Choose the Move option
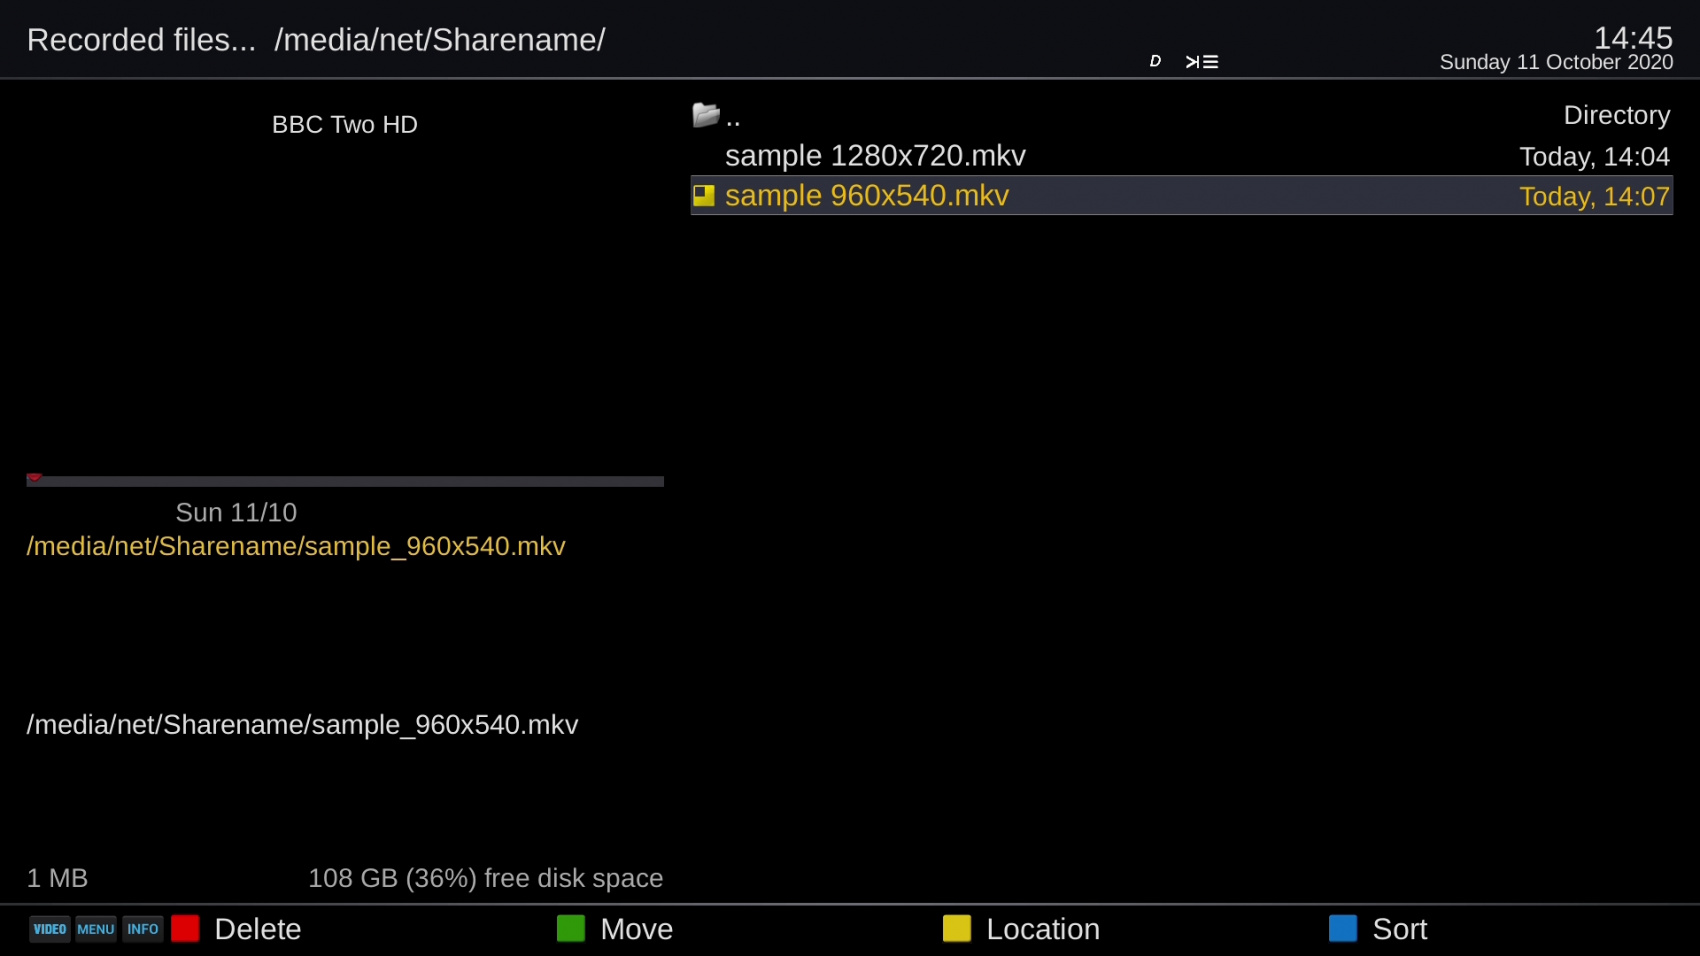Image resolution: width=1700 pixels, height=956 pixels. point(637,929)
